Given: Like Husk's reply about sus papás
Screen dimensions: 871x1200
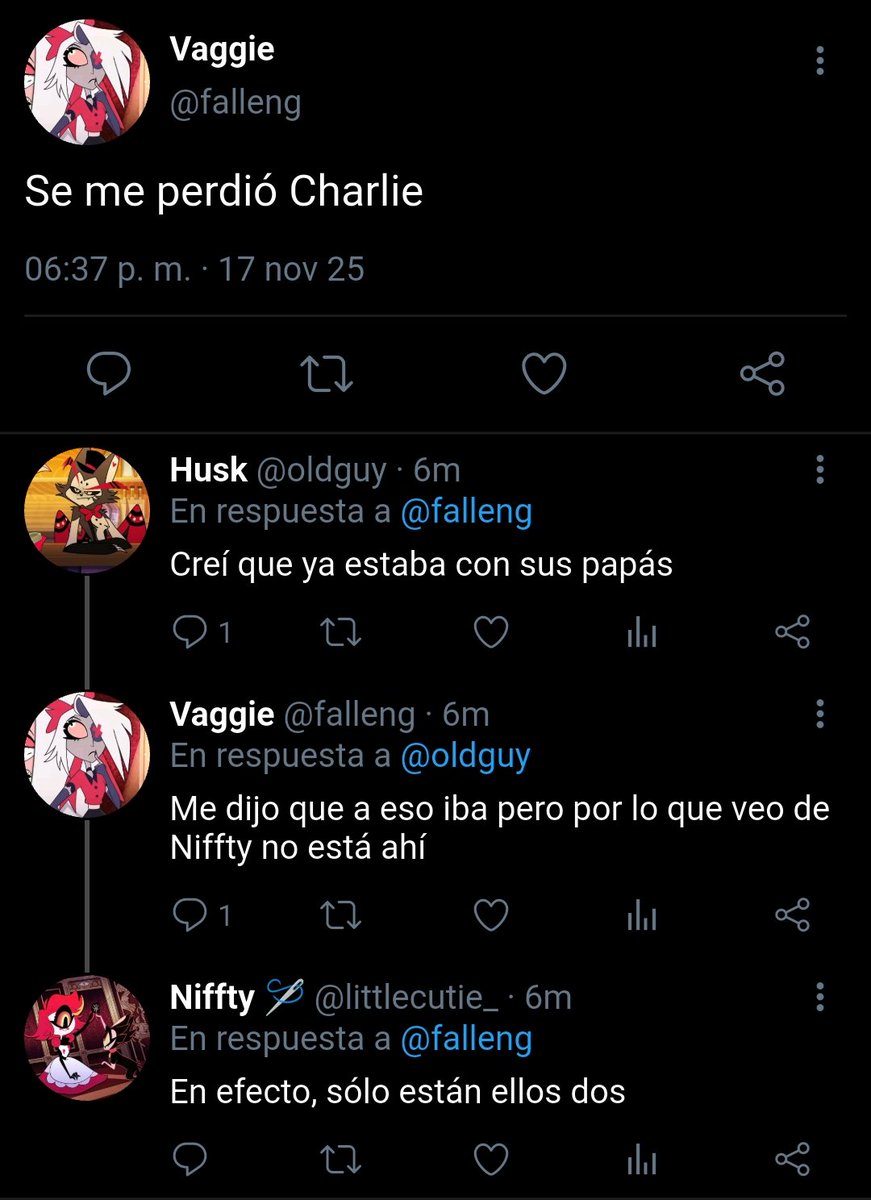Looking at the screenshot, I should [490, 632].
